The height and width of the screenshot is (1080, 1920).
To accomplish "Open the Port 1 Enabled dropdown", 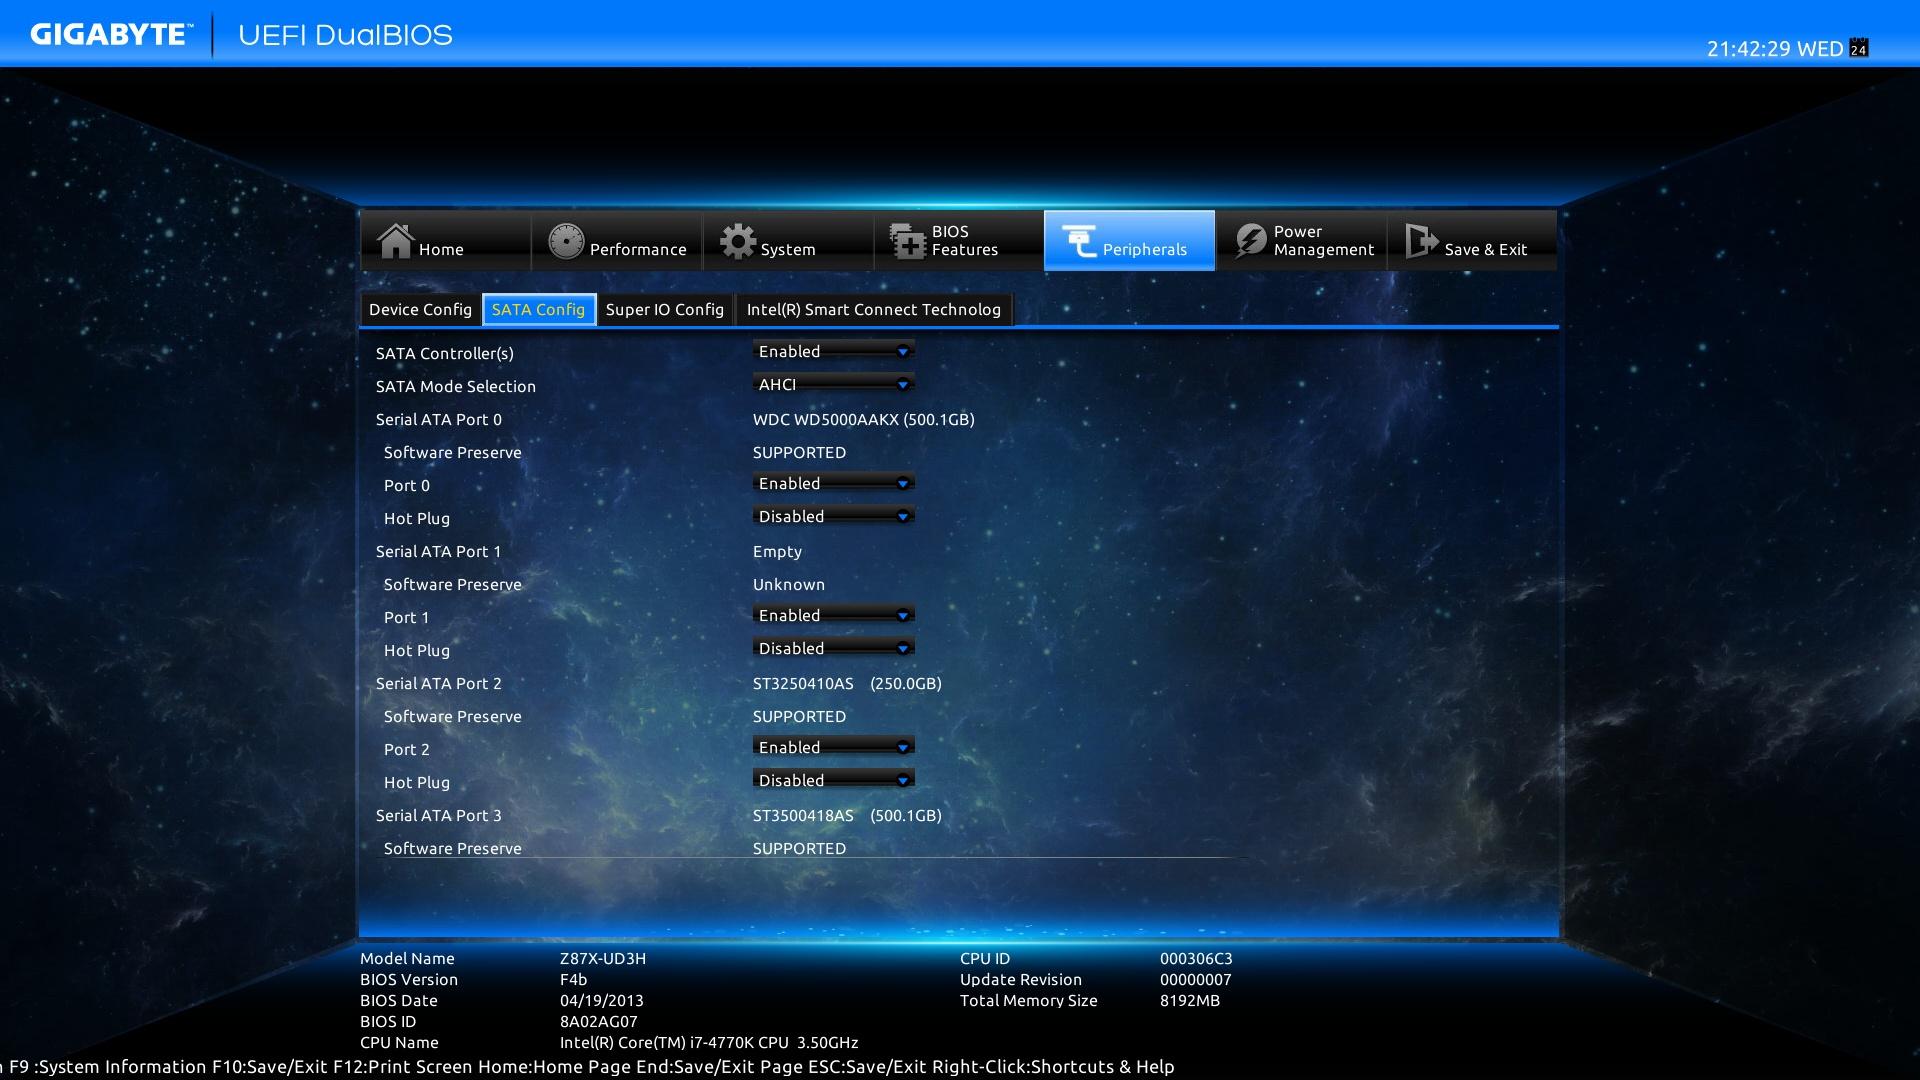I will click(x=833, y=616).
